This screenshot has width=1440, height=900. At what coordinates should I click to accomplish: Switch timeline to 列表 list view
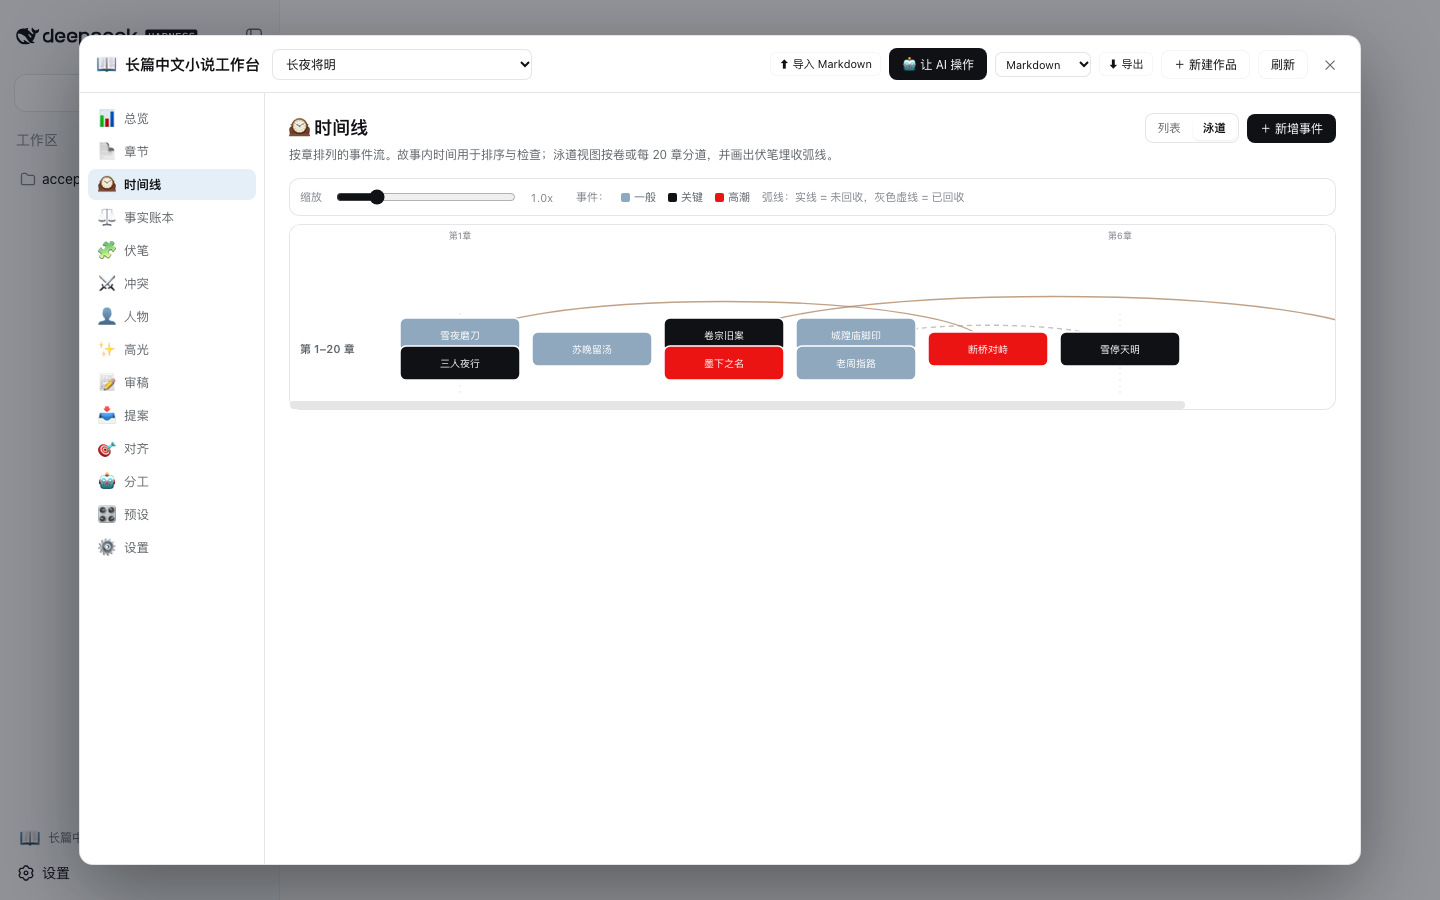[x=1169, y=128]
